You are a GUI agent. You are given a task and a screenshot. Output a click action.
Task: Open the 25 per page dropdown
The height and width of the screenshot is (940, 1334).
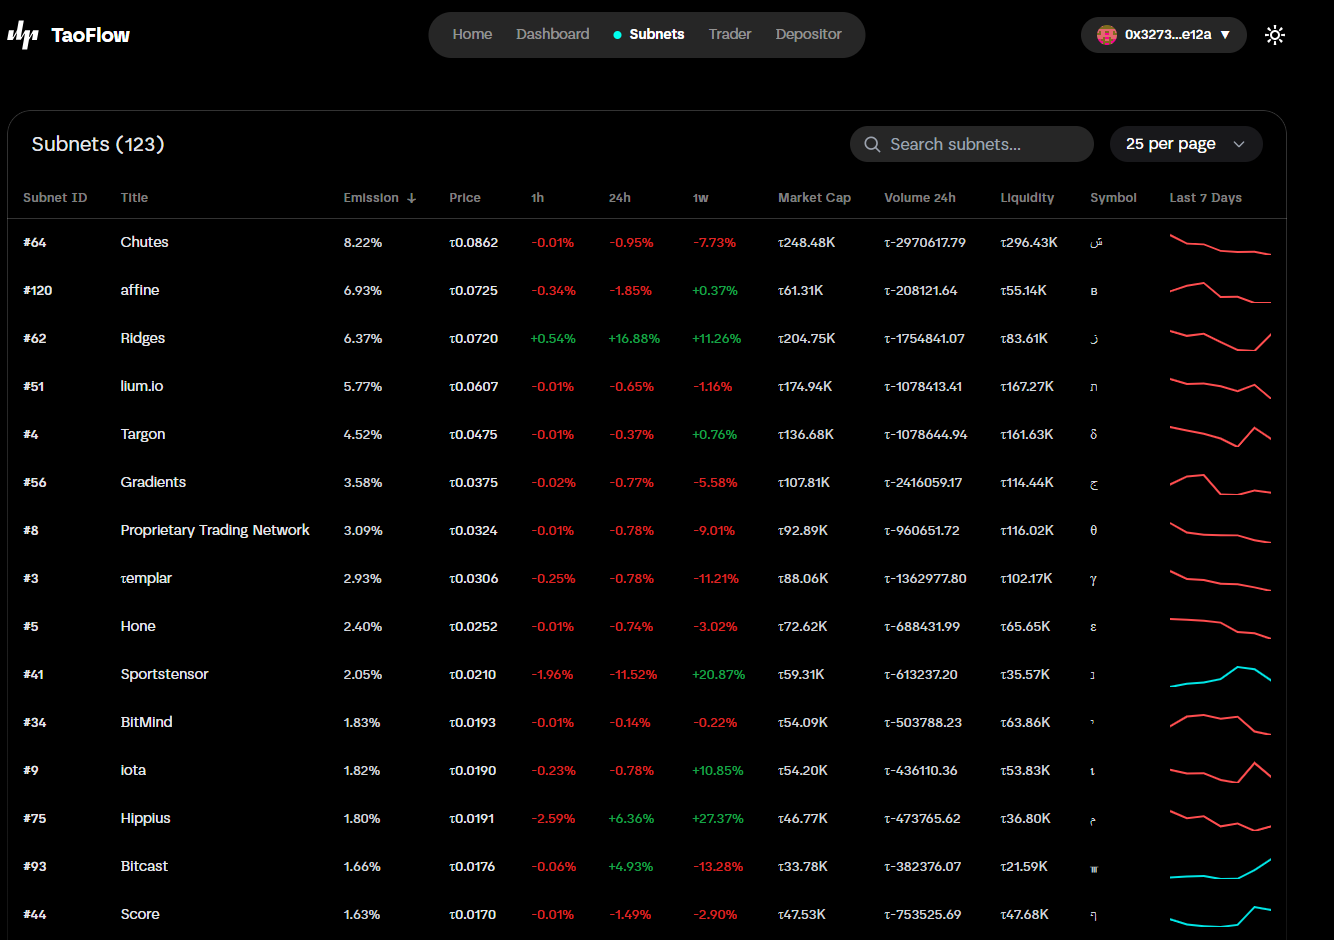click(x=1185, y=144)
